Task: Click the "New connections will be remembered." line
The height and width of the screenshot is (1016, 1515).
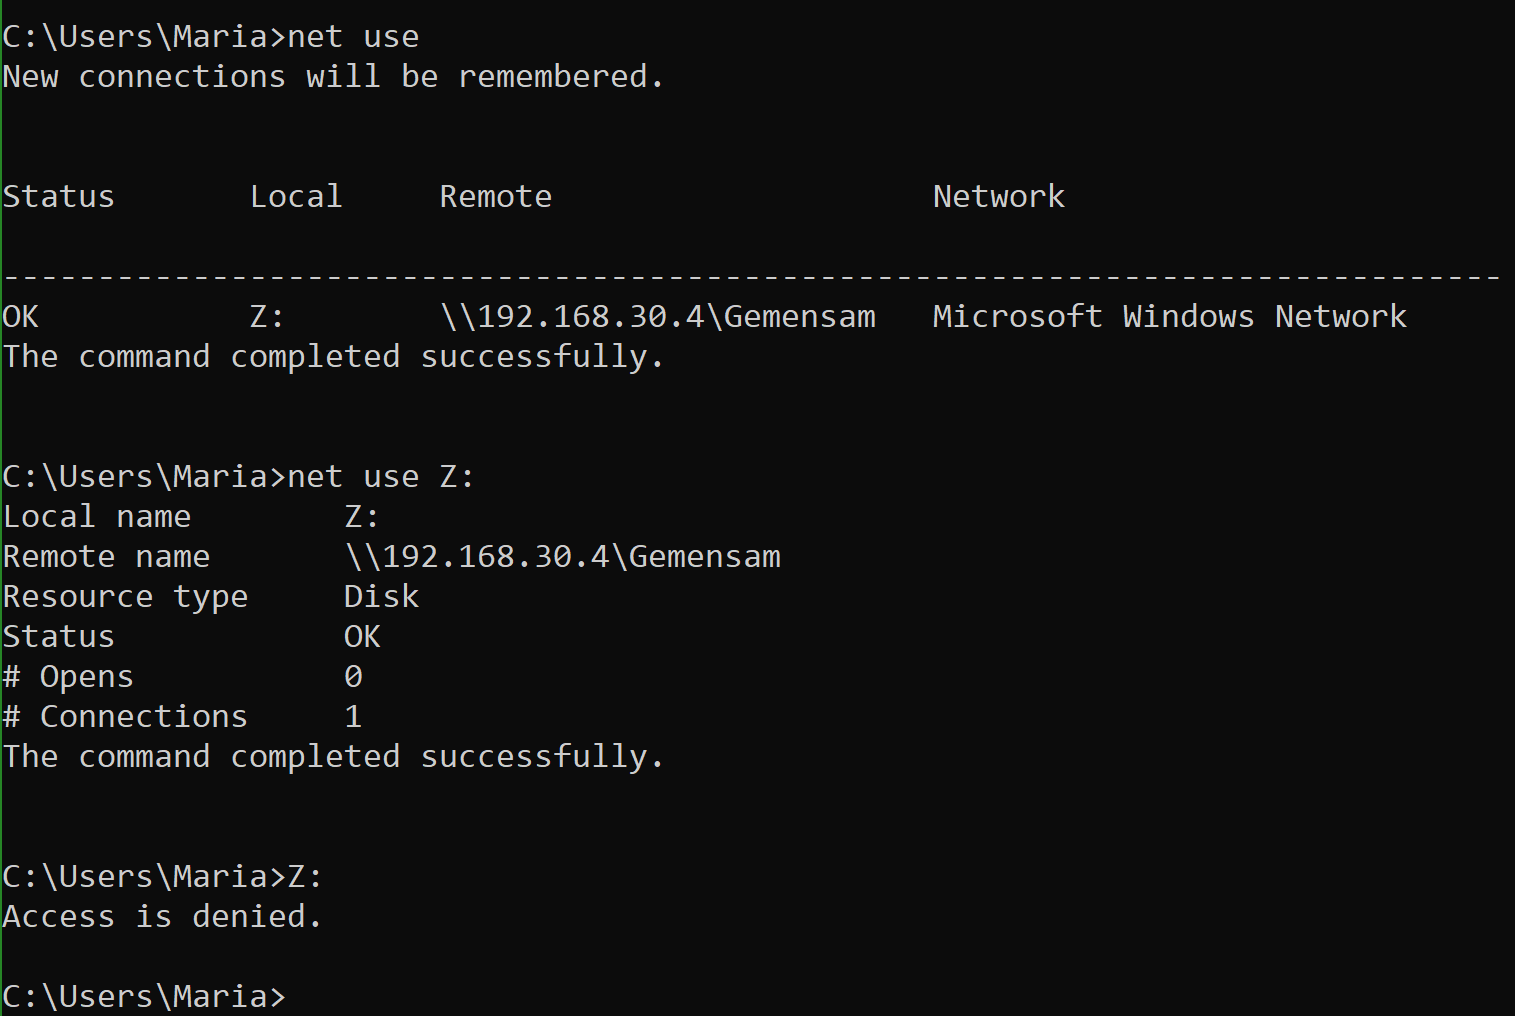Action: click(333, 77)
